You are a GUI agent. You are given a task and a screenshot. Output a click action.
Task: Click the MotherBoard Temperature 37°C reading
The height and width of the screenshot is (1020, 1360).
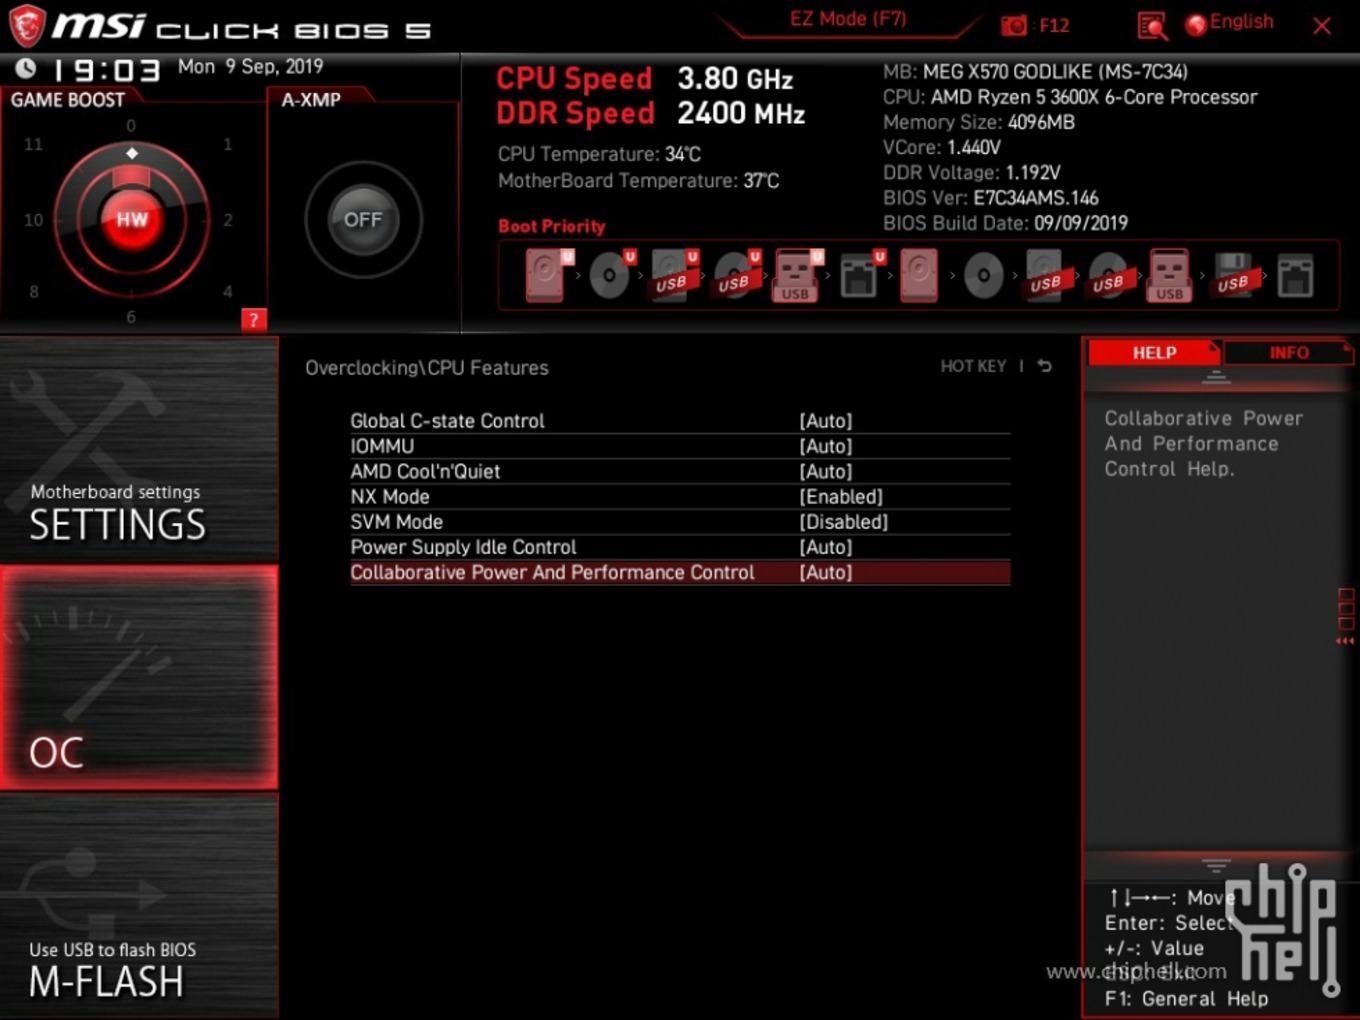[638, 181]
